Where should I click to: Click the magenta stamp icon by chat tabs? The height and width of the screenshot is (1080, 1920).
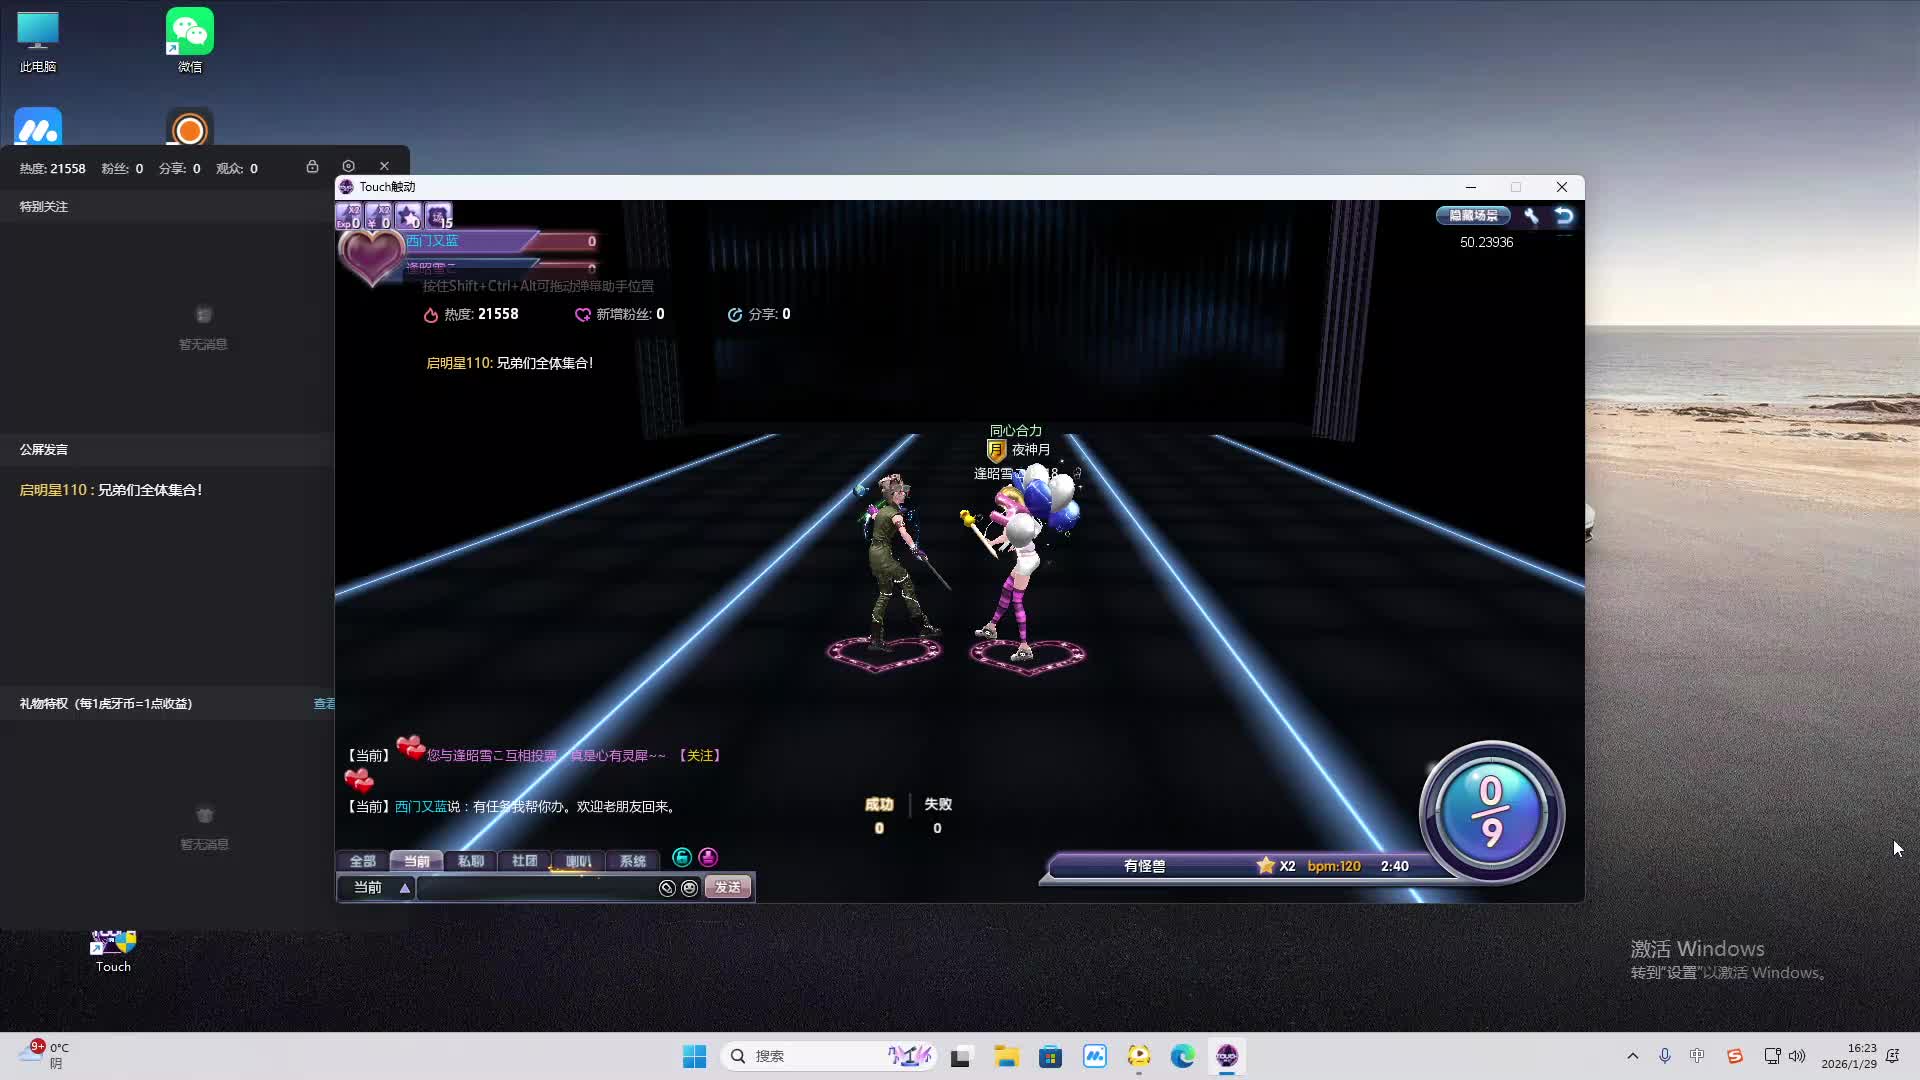point(708,857)
